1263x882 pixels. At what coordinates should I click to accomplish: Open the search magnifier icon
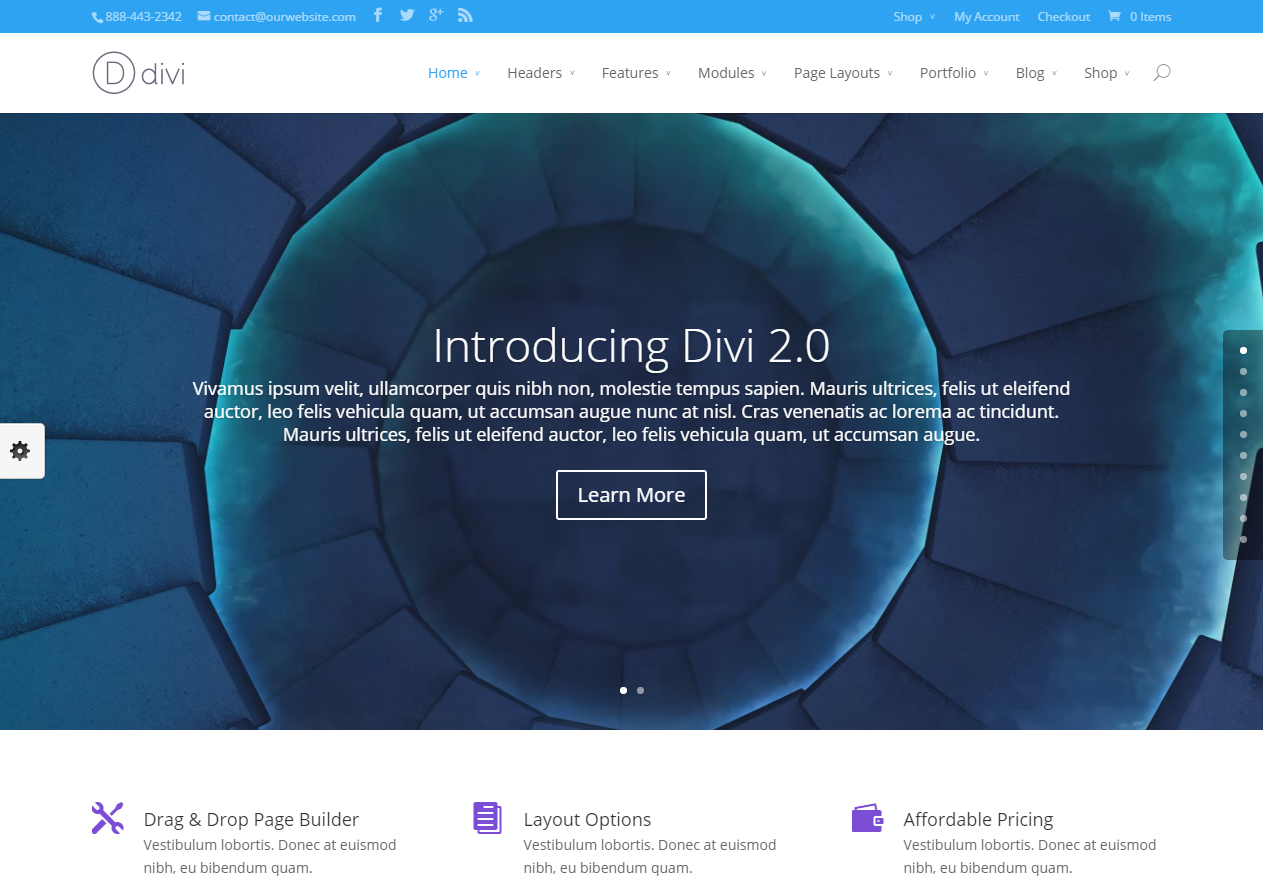click(x=1161, y=72)
